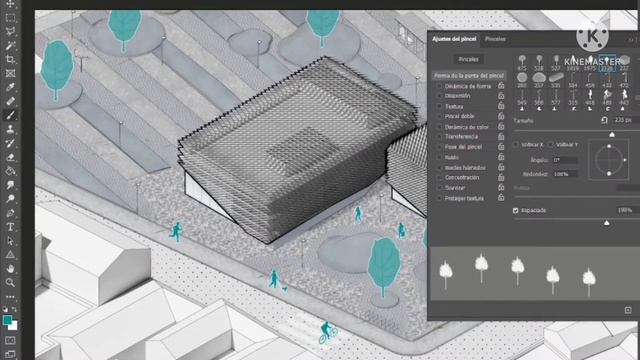The width and height of the screenshot is (640, 360).
Task: Select the Brush tool
Action: point(10,115)
